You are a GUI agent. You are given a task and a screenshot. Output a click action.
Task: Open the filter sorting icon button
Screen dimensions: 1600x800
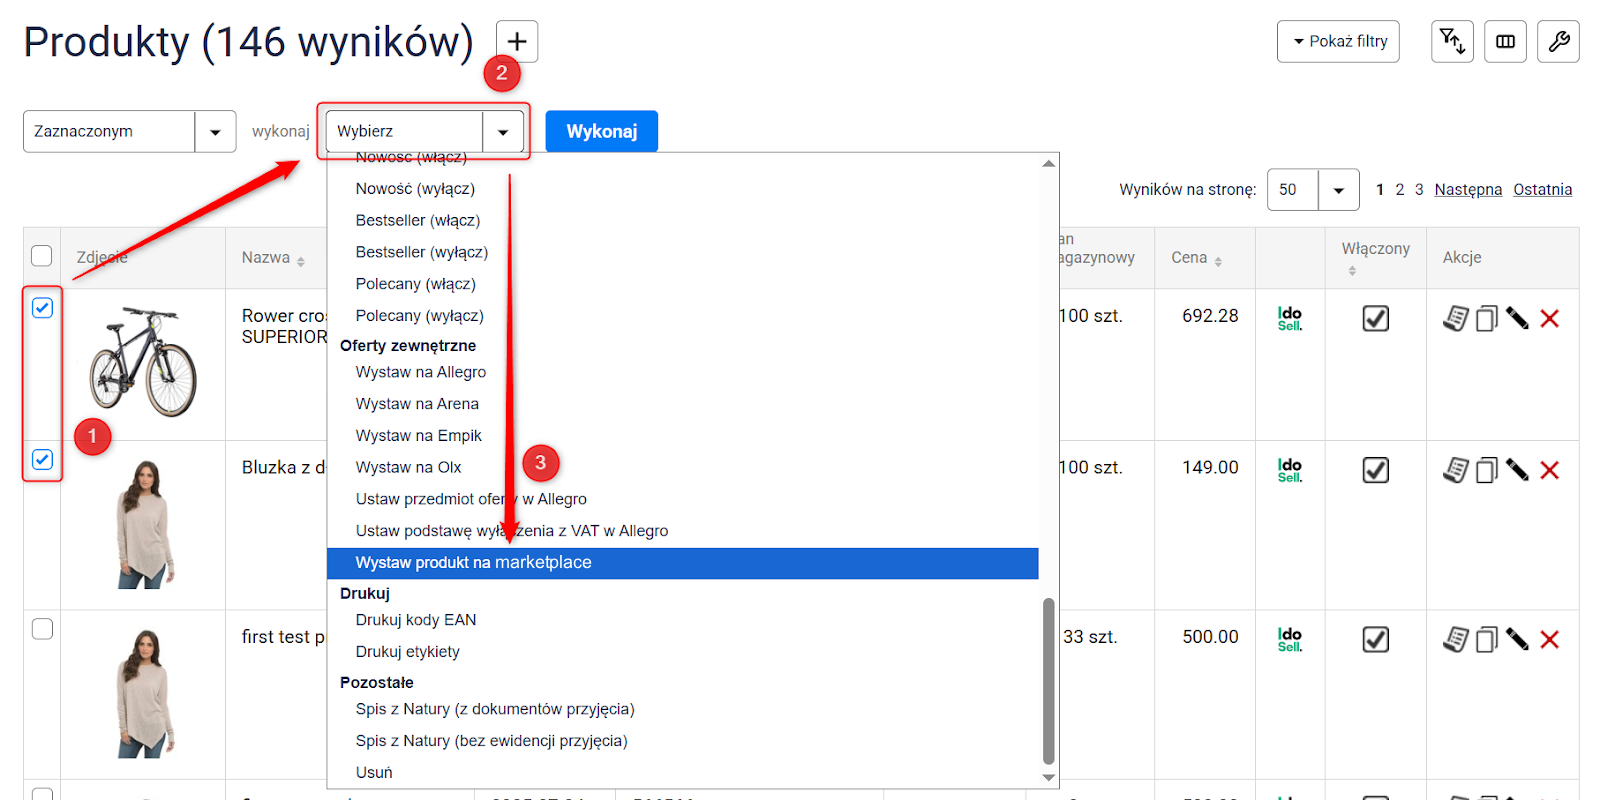click(1452, 42)
